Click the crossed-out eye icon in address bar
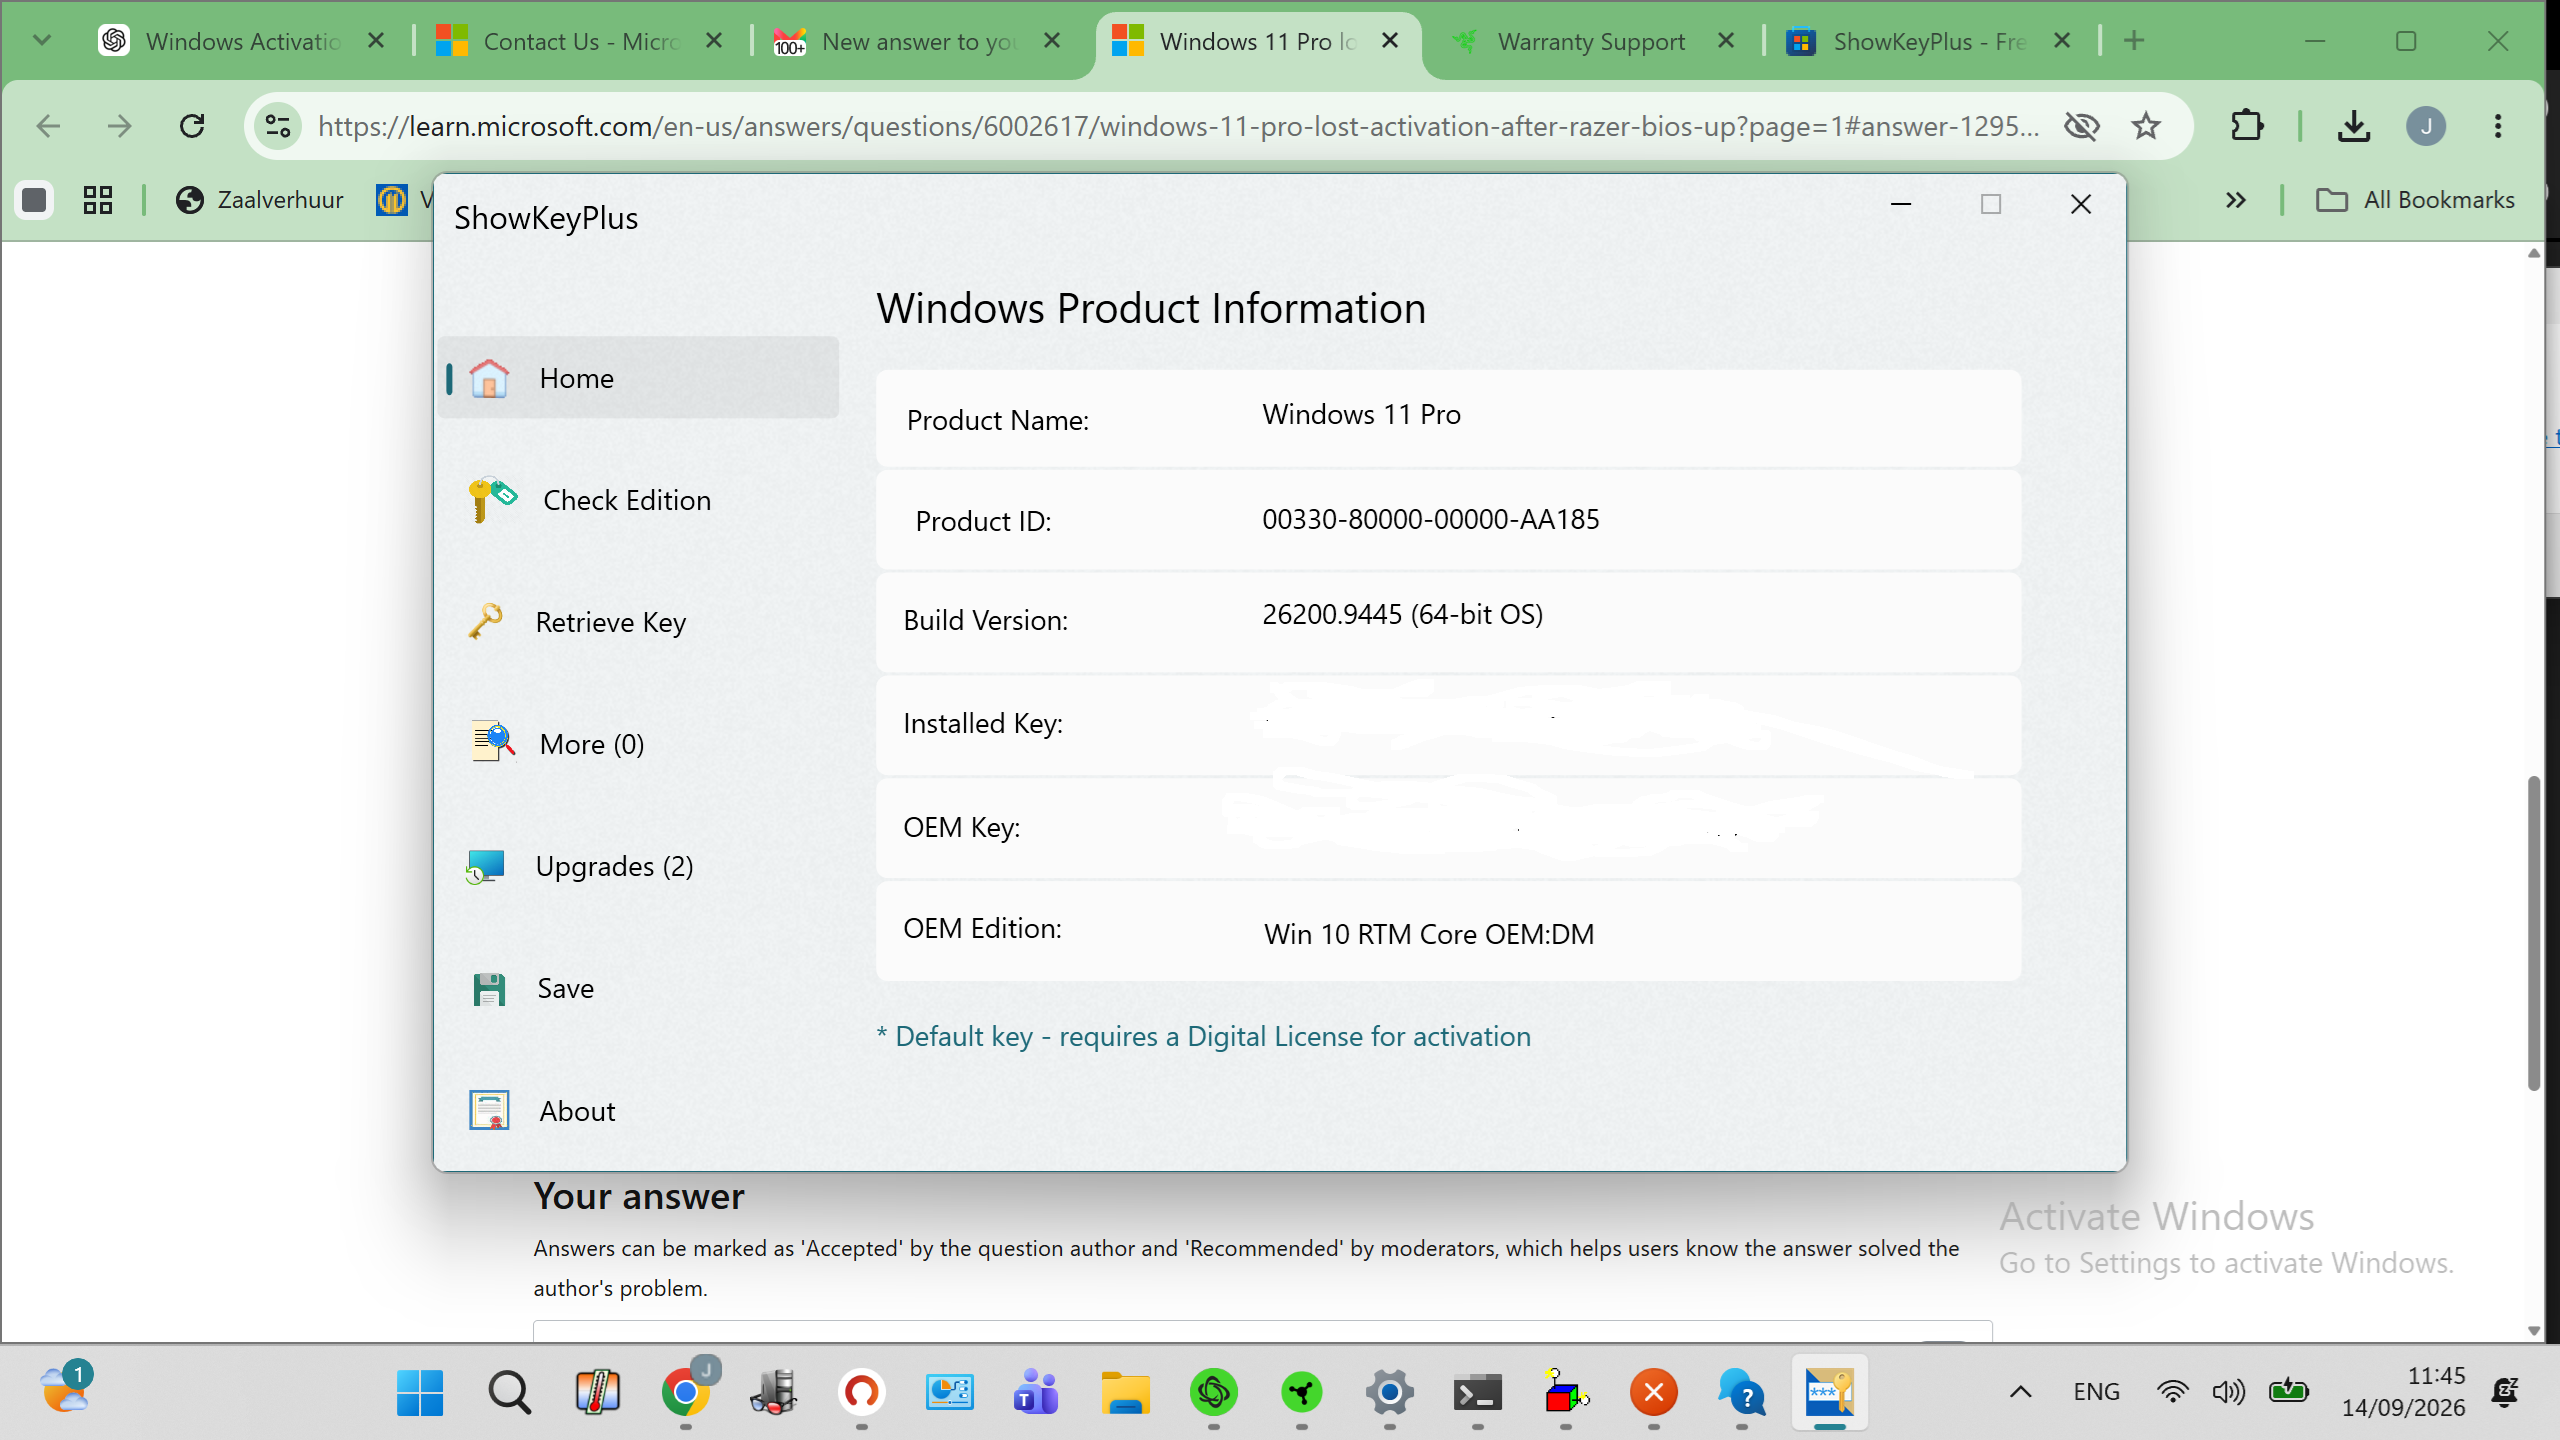The image size is (2560, 1440). tap(2082, 126)
